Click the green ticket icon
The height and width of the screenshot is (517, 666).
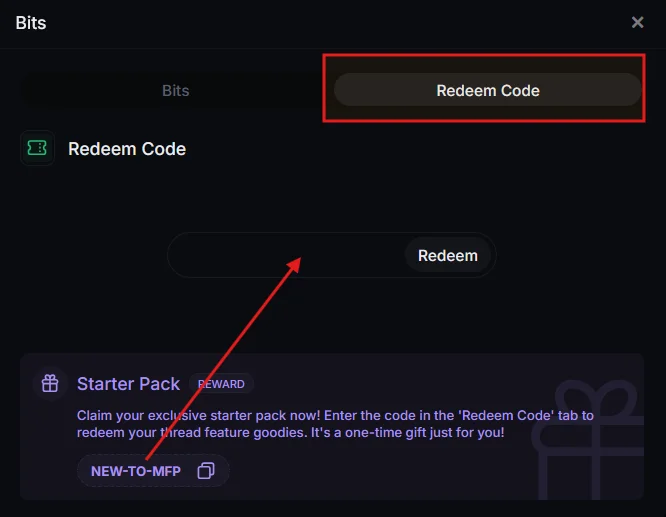pos(37,148)
